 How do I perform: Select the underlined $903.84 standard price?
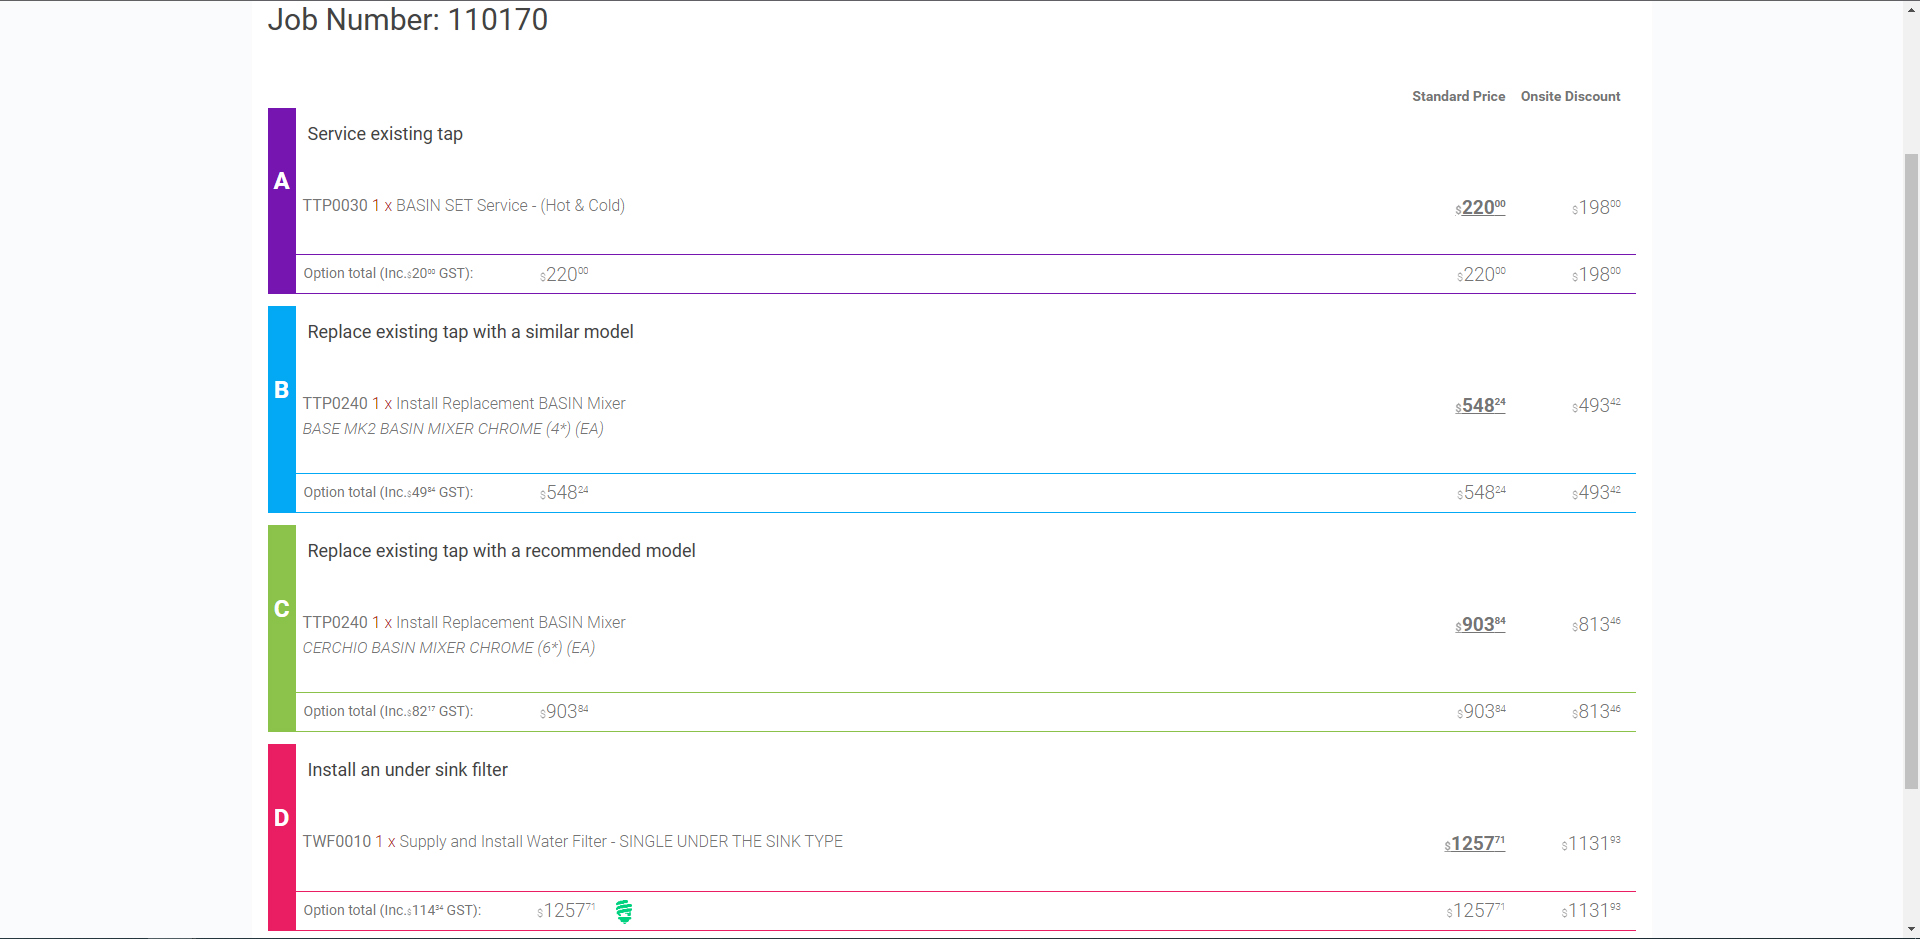click(x=1479, y=625)
